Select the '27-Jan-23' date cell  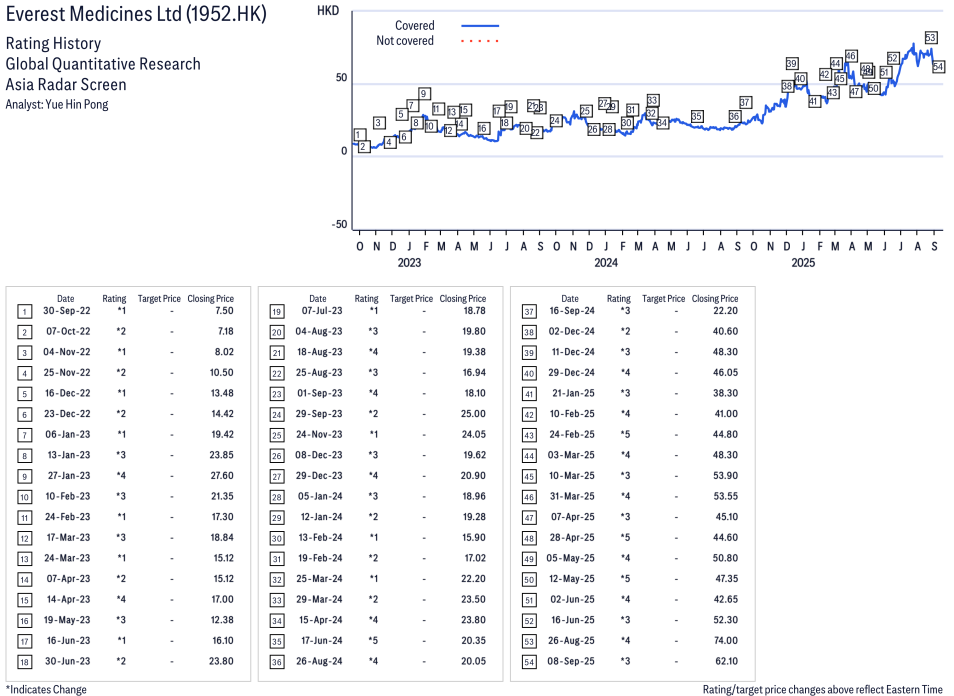(x=69, y=476)
